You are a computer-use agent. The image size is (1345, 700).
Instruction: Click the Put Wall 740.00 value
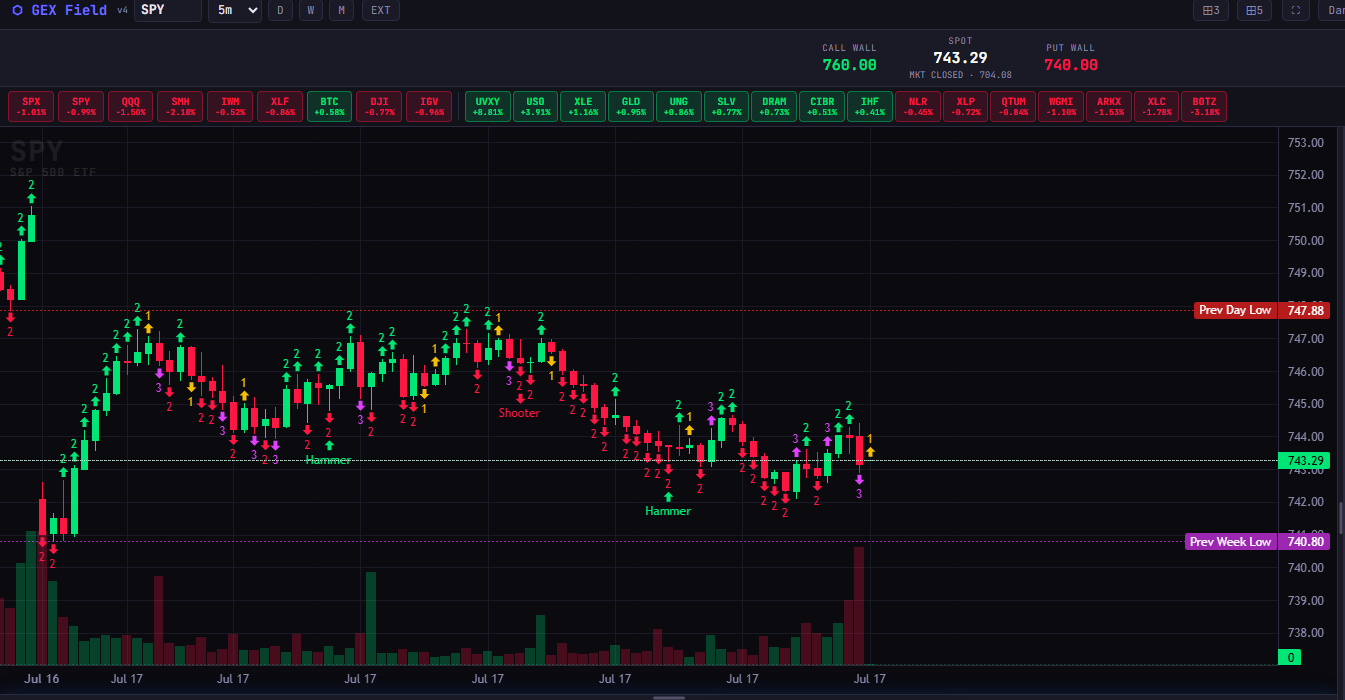pos(1071,65)
